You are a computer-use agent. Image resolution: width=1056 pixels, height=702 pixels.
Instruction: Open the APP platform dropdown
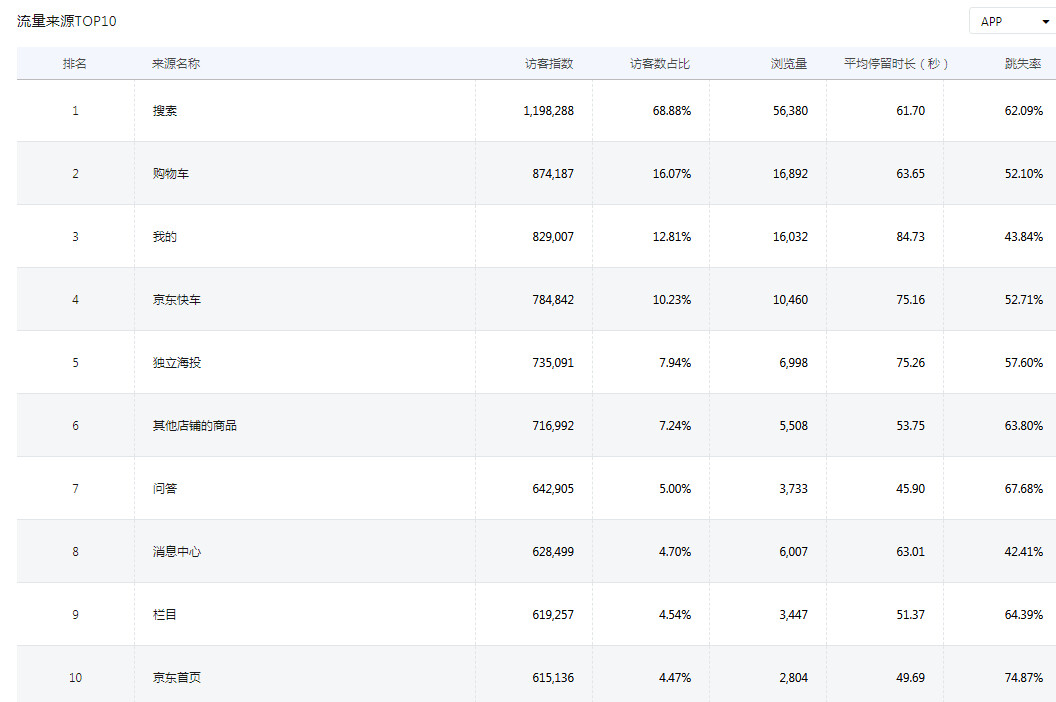click(1012, 21)
